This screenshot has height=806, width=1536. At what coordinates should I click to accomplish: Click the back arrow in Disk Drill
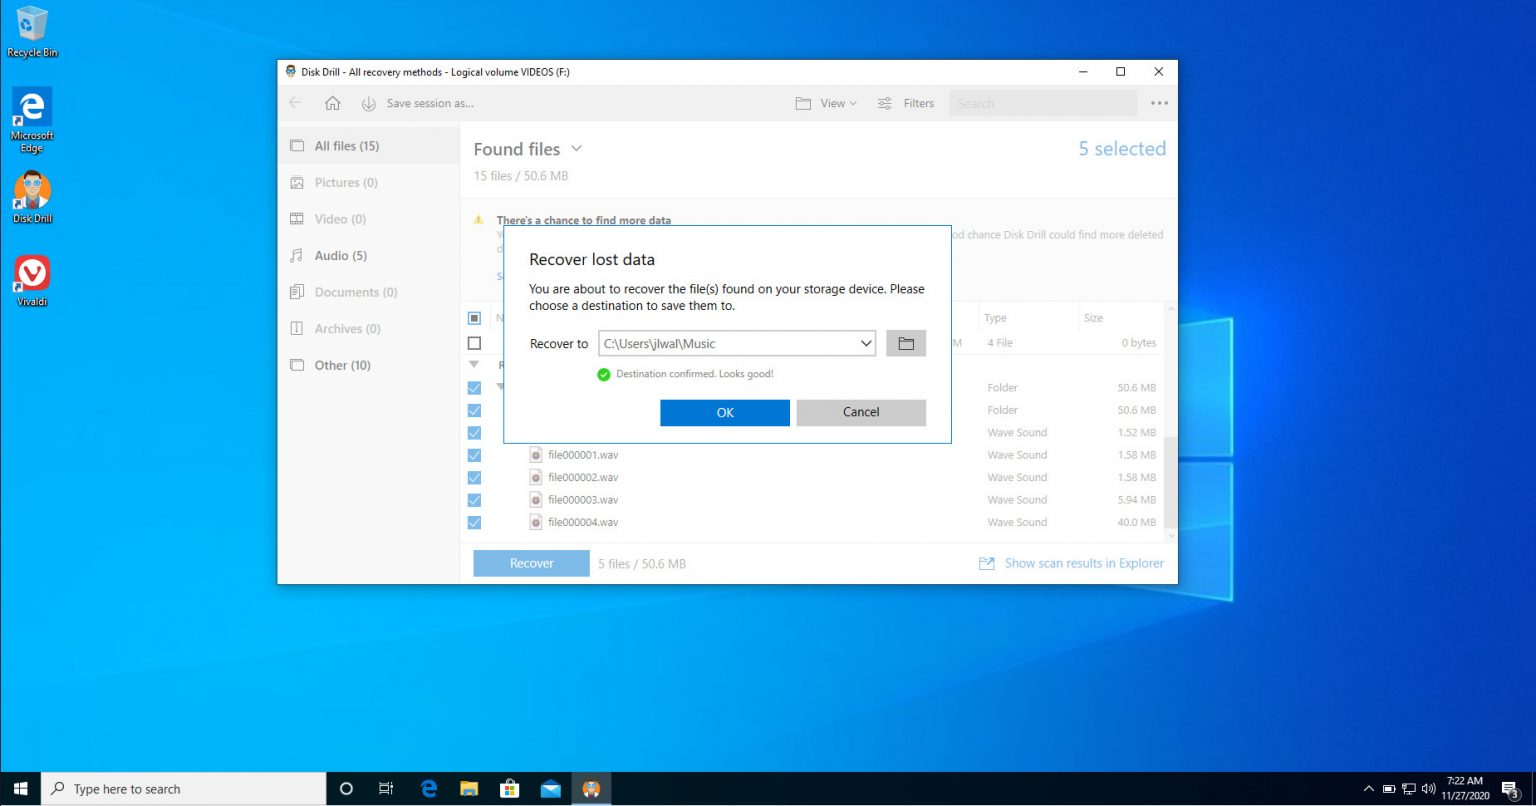click(x=294, y=103)
